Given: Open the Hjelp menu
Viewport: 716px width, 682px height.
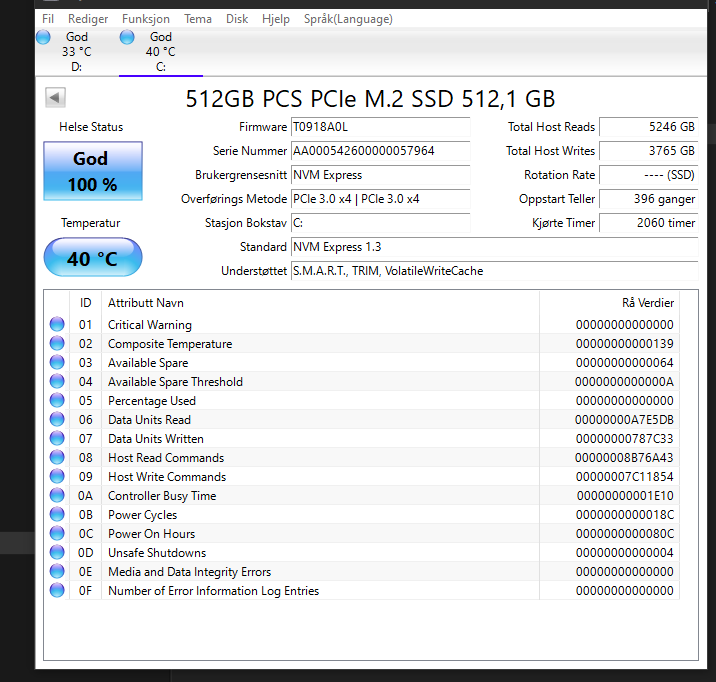Looking at the screenshot, I should (276, 19).
